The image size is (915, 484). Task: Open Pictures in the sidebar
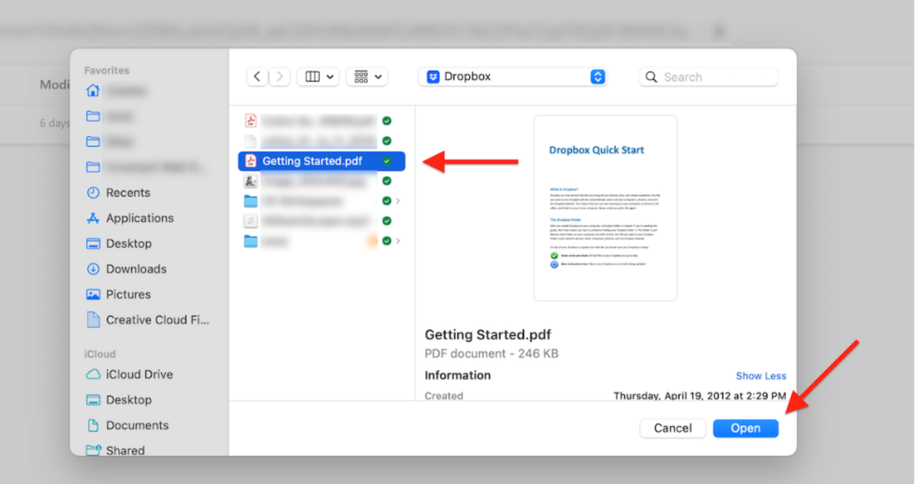click(118, 294)
